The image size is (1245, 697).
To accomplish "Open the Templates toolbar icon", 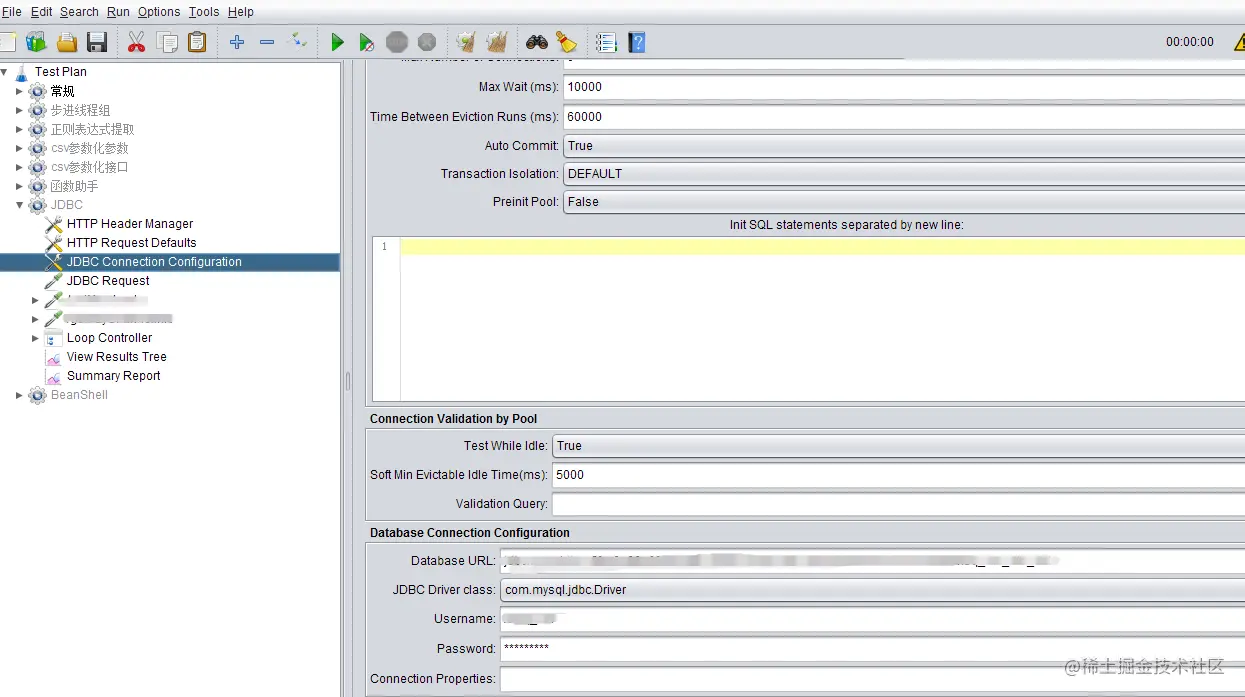I will tap(36, 42).
